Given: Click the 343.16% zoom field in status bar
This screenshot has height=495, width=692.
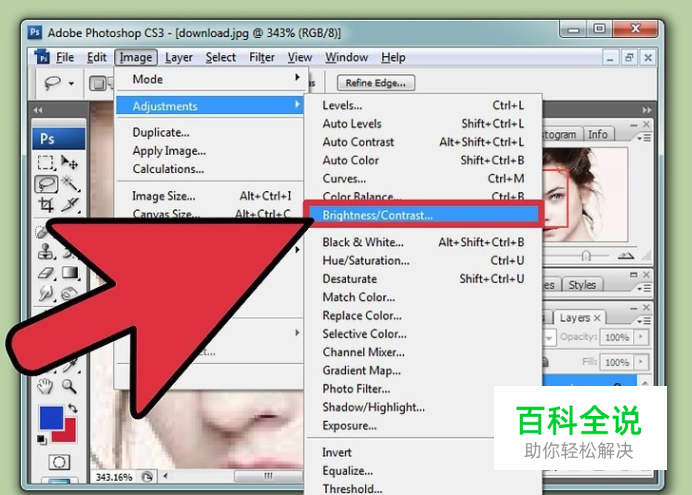Looking at the screenshot, I should click(x=114, y=477).
